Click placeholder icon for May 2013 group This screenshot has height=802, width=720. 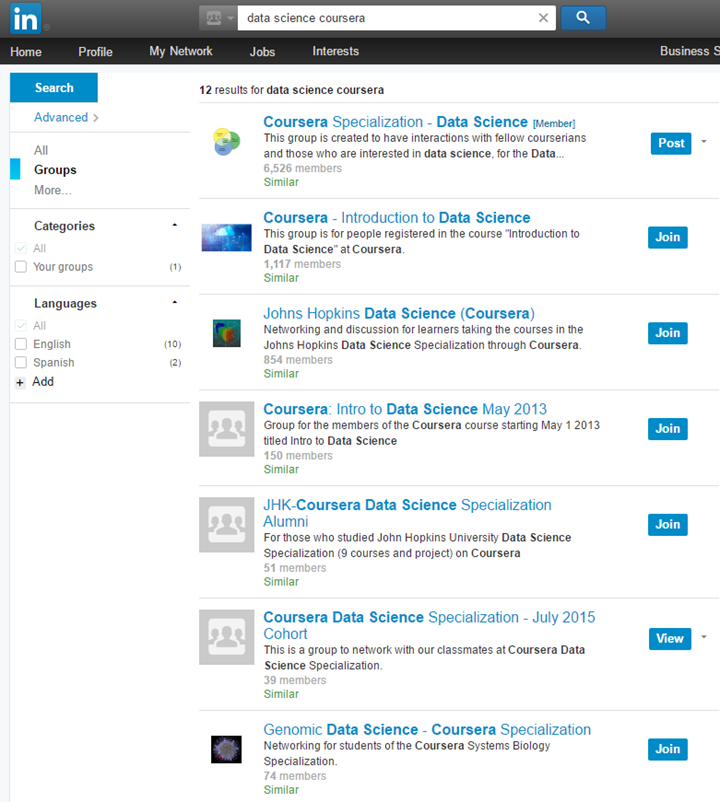pyautogui.click(x=227, y=429)
